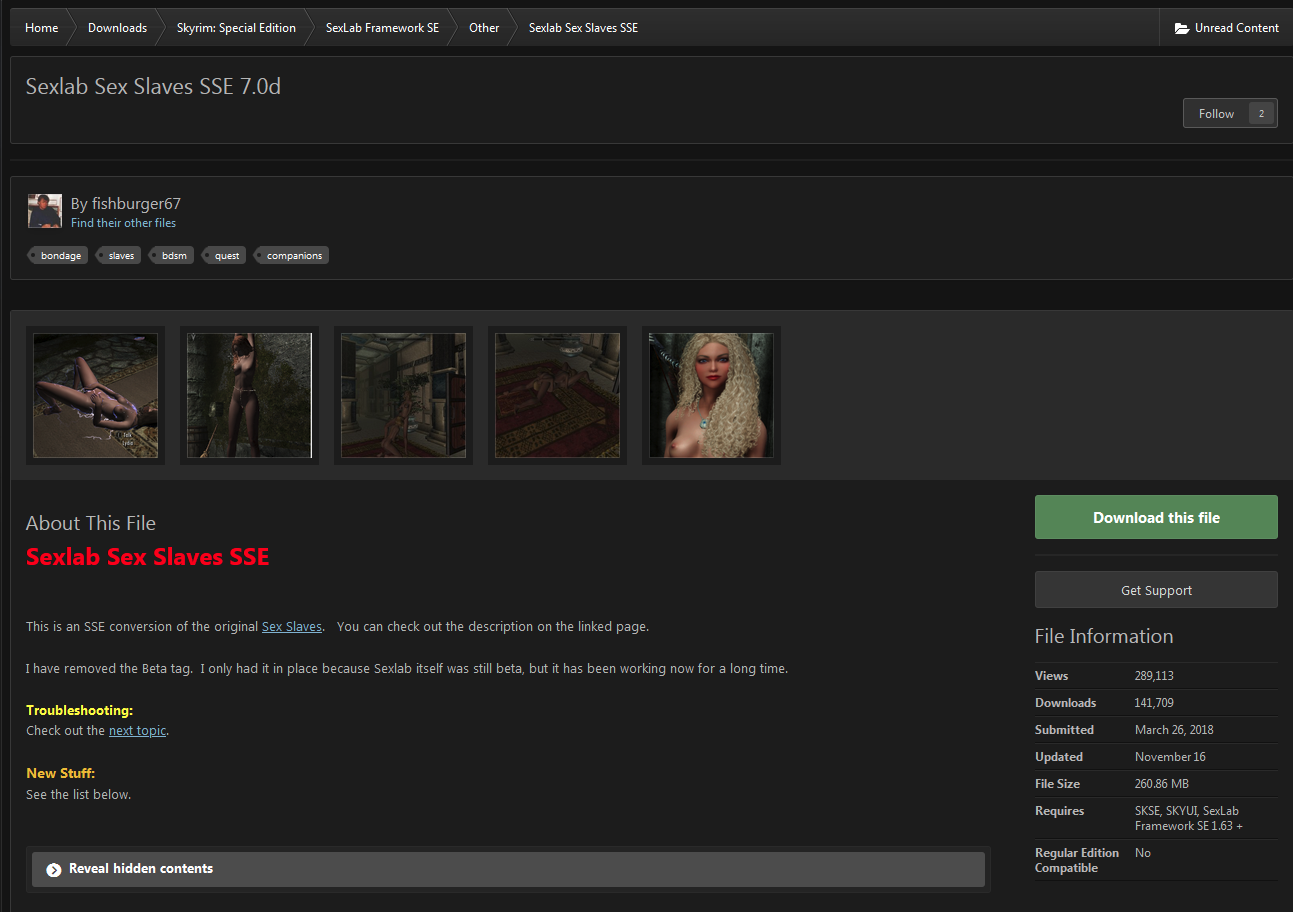Click Find their other files
Viewport: 1293px width, 912px height.
pos(123,223)
